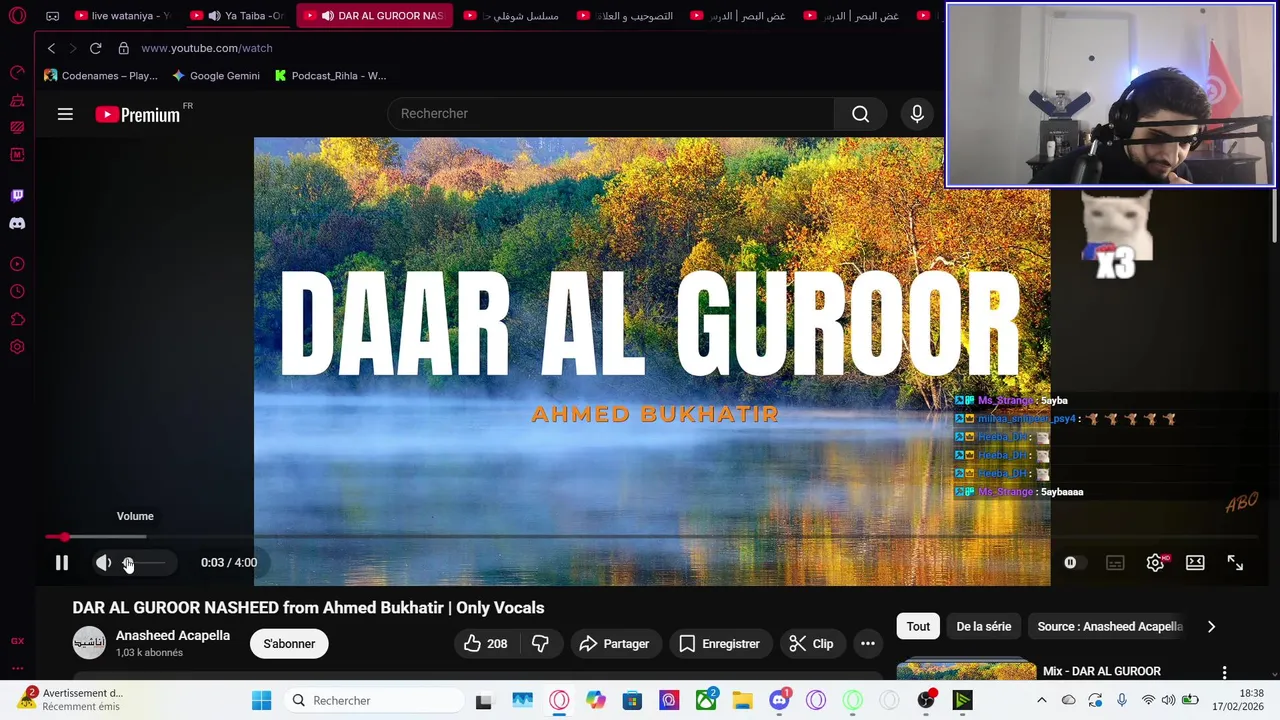Image resolution: width=1280 pixels, height=720 pixels.
Task: Mute the video with speaker icon
Action: tap(104, 563)
